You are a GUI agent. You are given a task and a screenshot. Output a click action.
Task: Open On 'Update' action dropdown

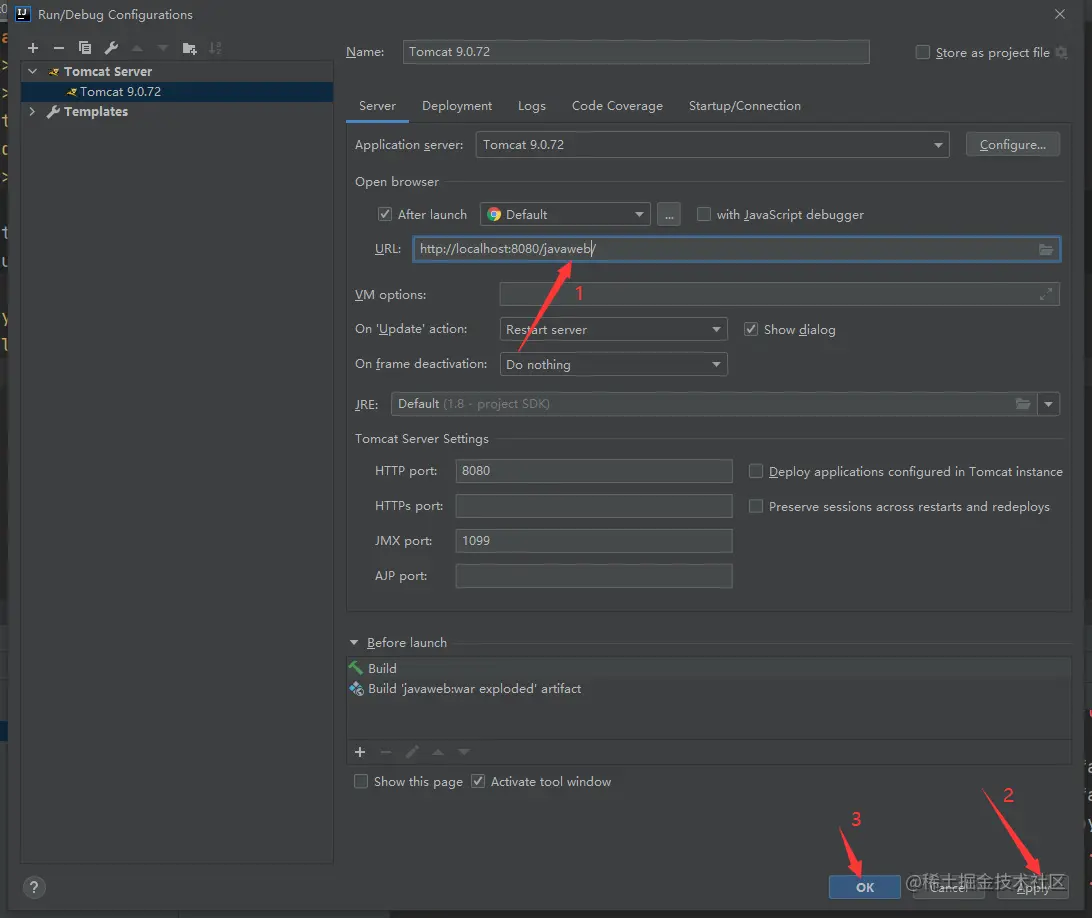[x=614, y=329]
